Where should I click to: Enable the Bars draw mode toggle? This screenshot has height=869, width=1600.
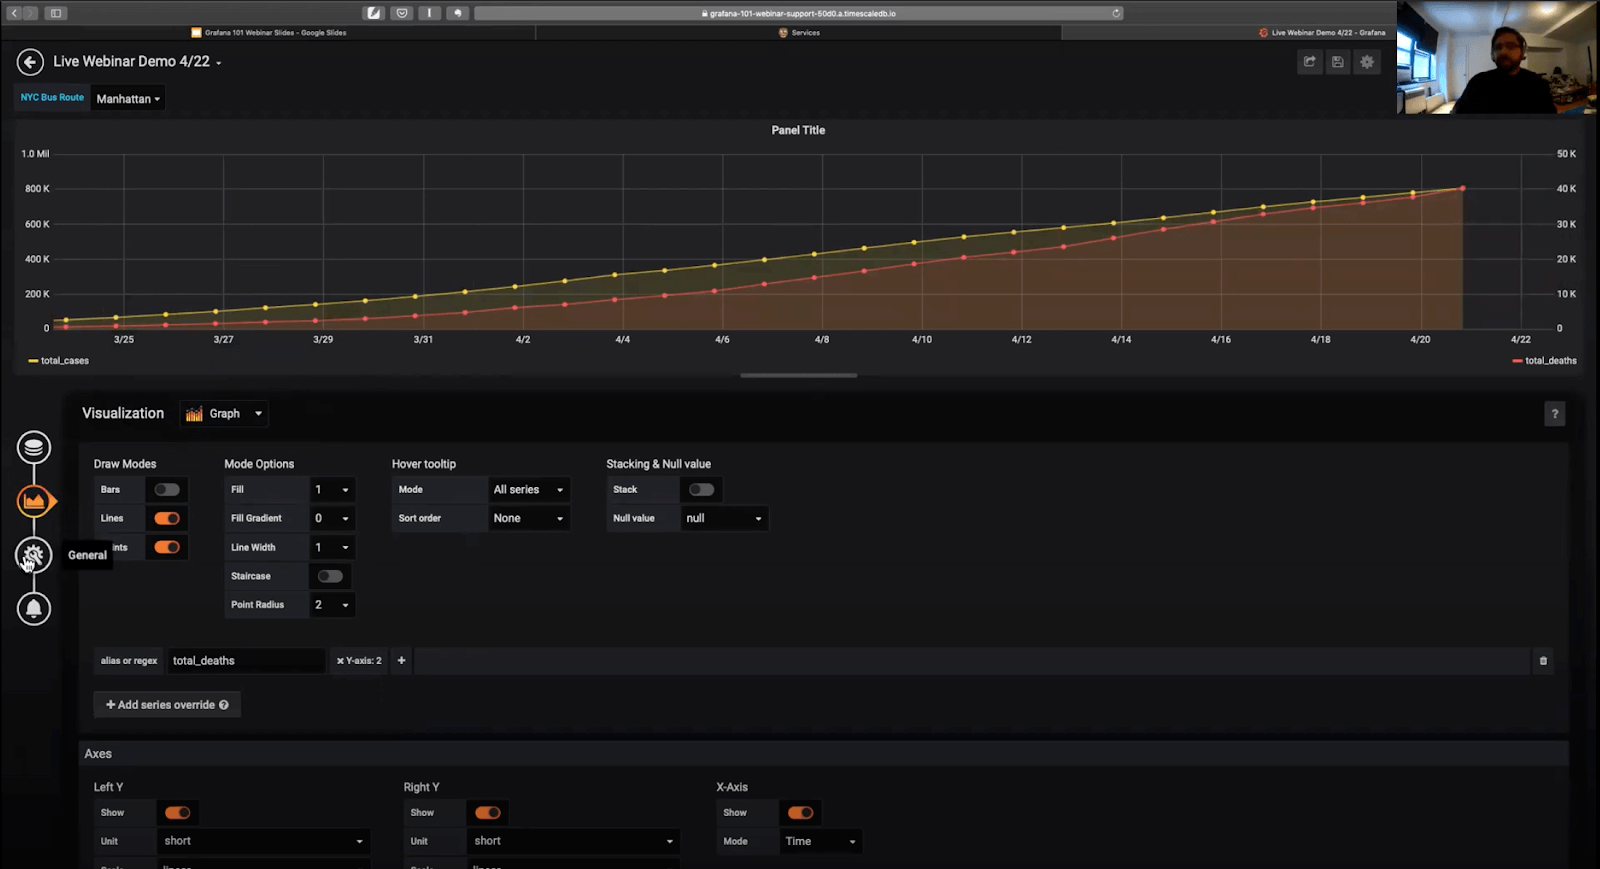coord(167,490)
